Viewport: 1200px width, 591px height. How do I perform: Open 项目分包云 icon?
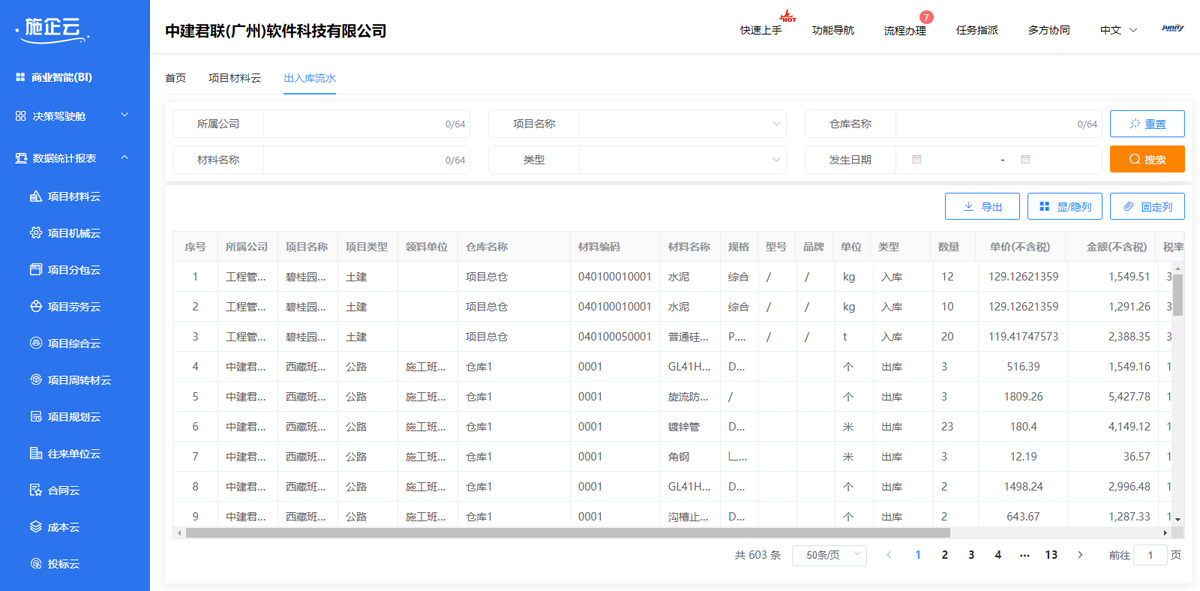(36, 270)
